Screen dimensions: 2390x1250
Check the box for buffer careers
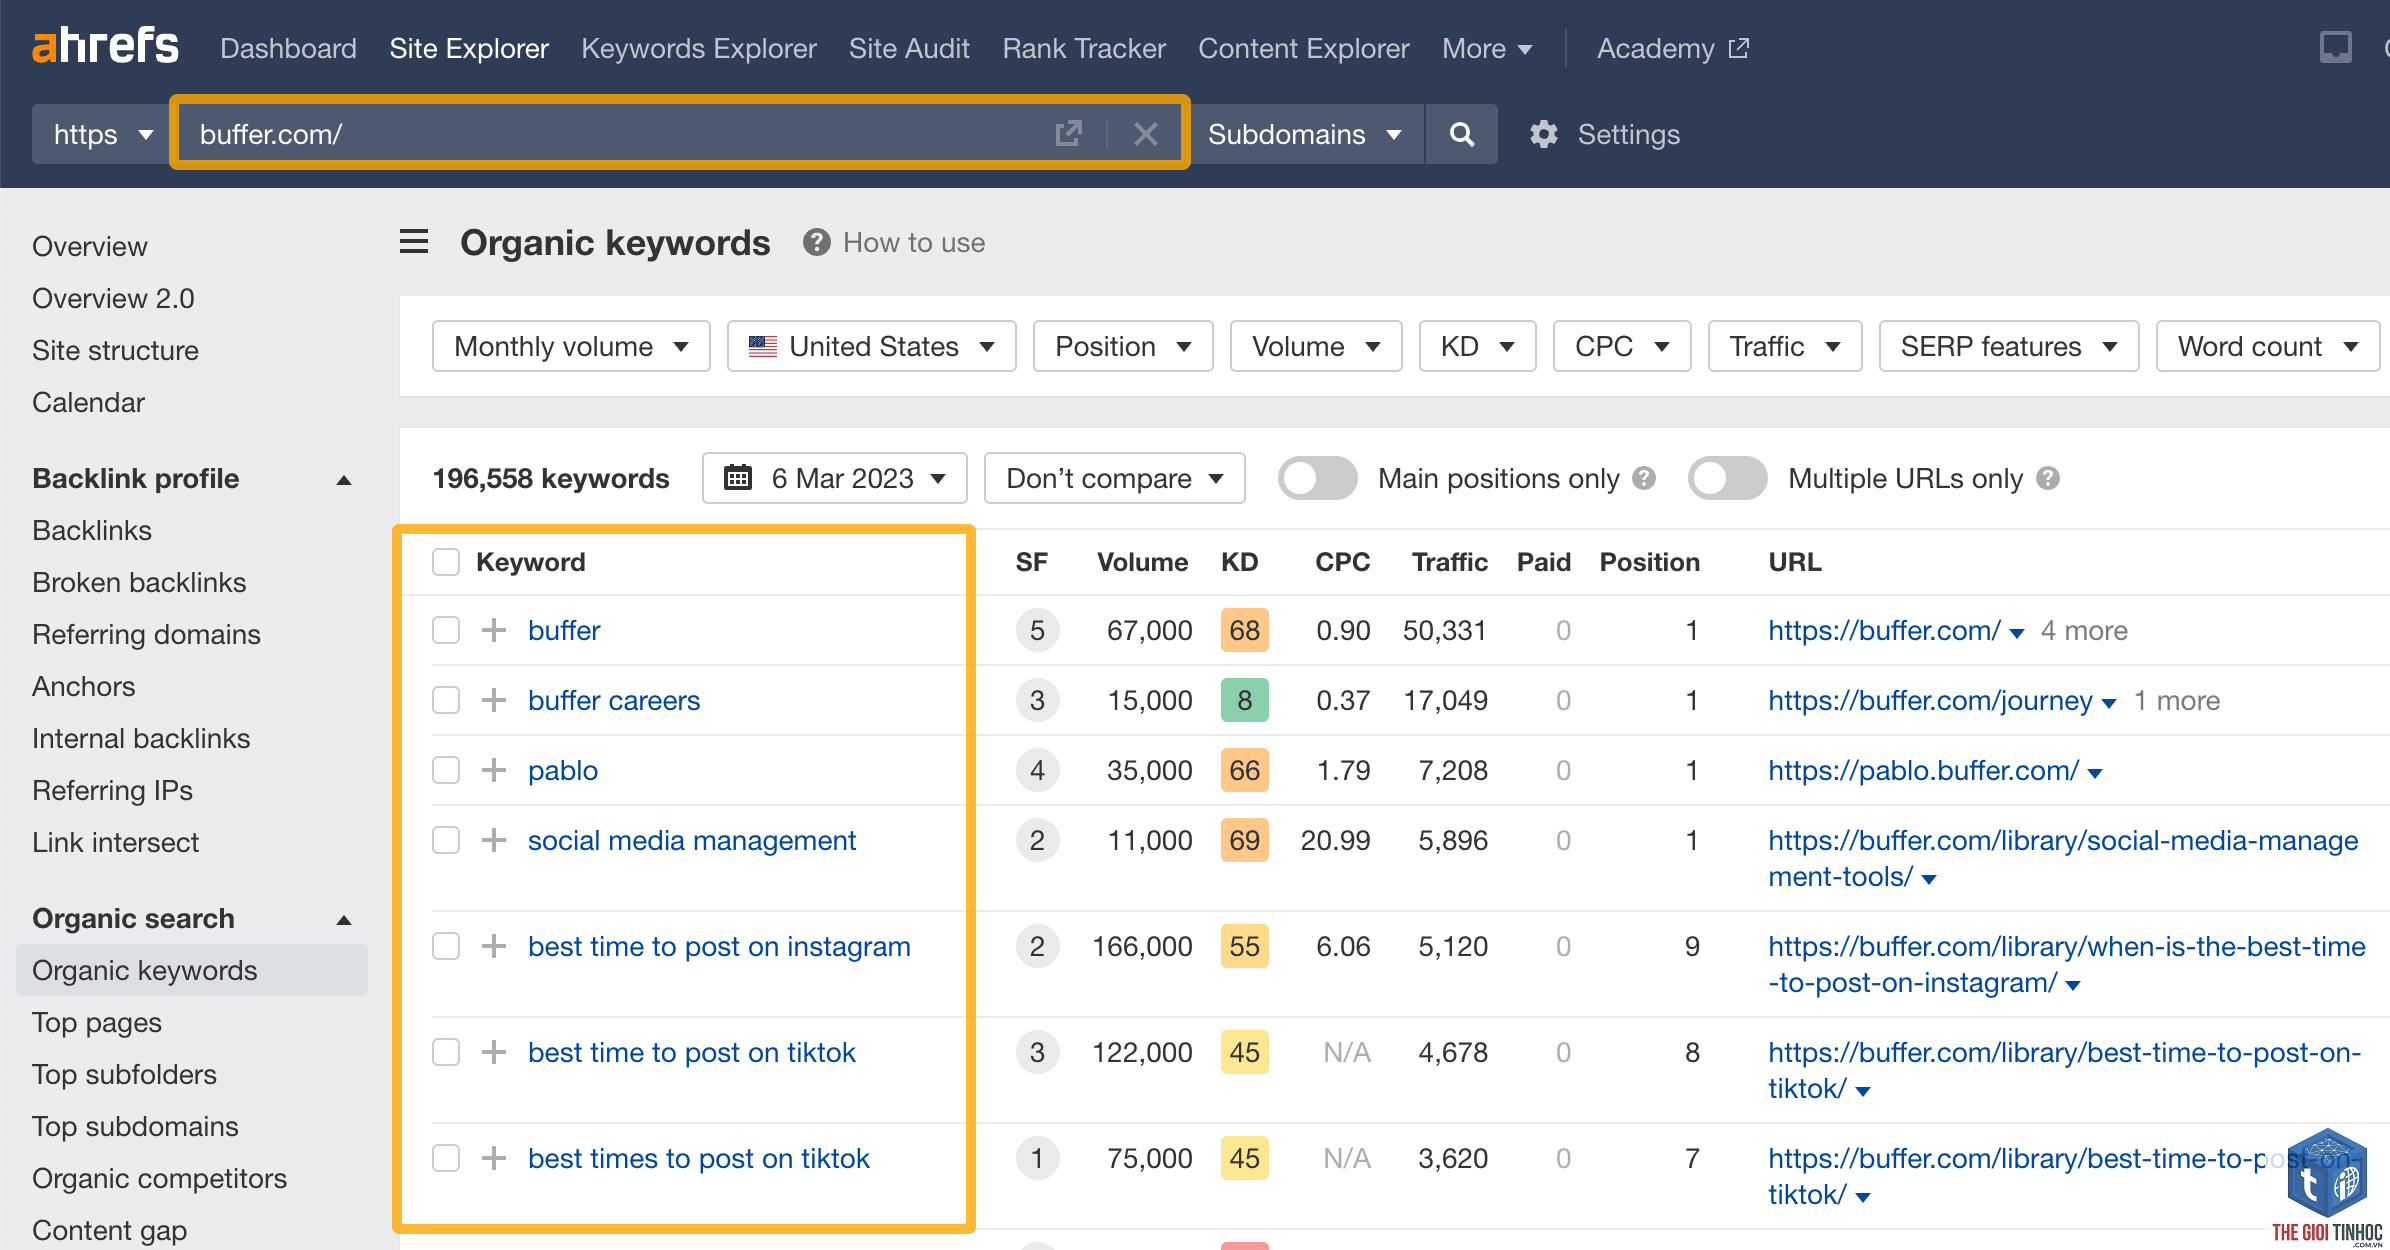tap(446, 700)
